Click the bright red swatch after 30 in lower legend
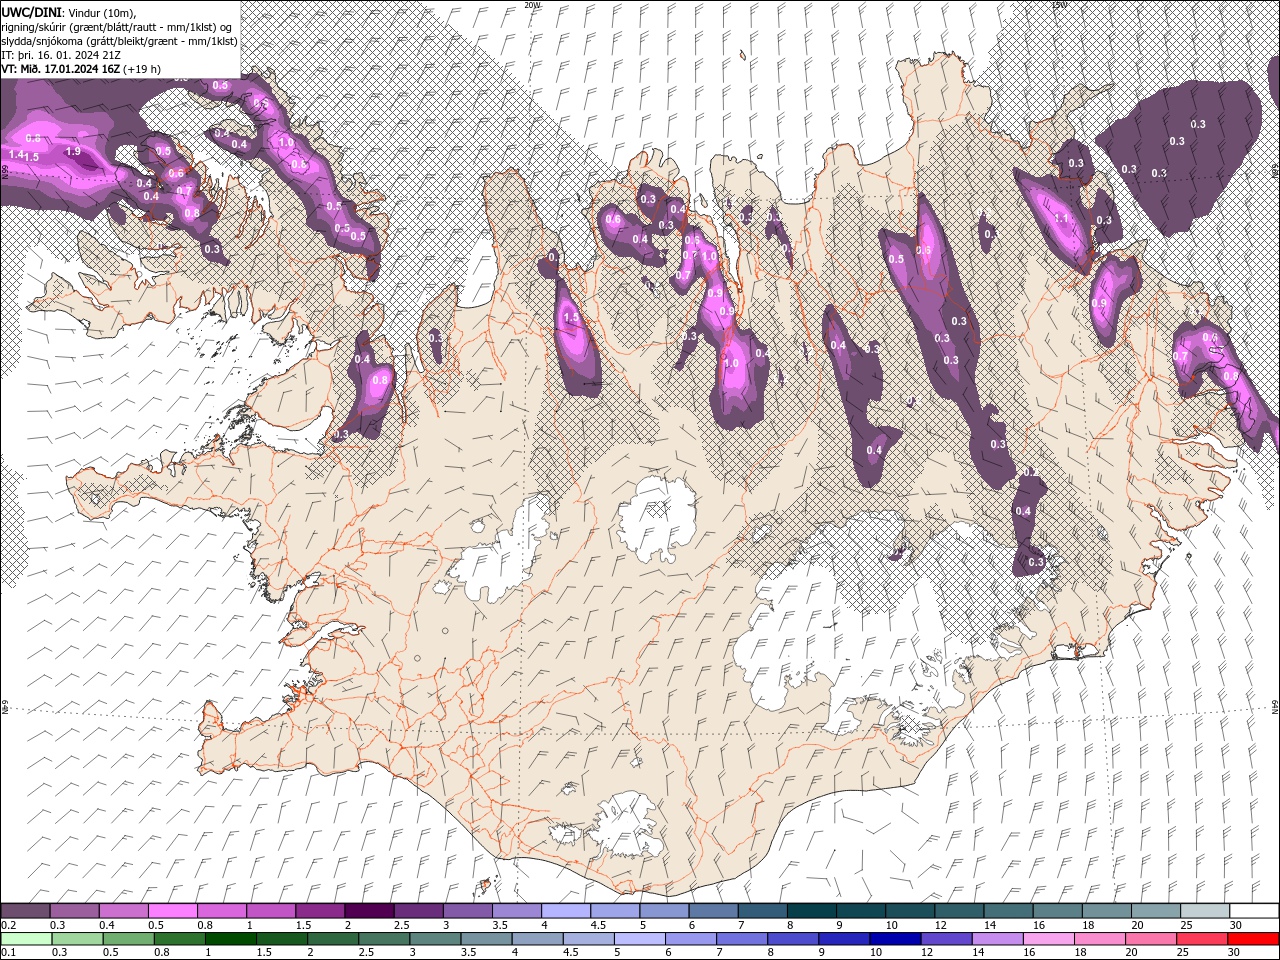This screenshot has width=1280, height=960. pos(1254,939)
